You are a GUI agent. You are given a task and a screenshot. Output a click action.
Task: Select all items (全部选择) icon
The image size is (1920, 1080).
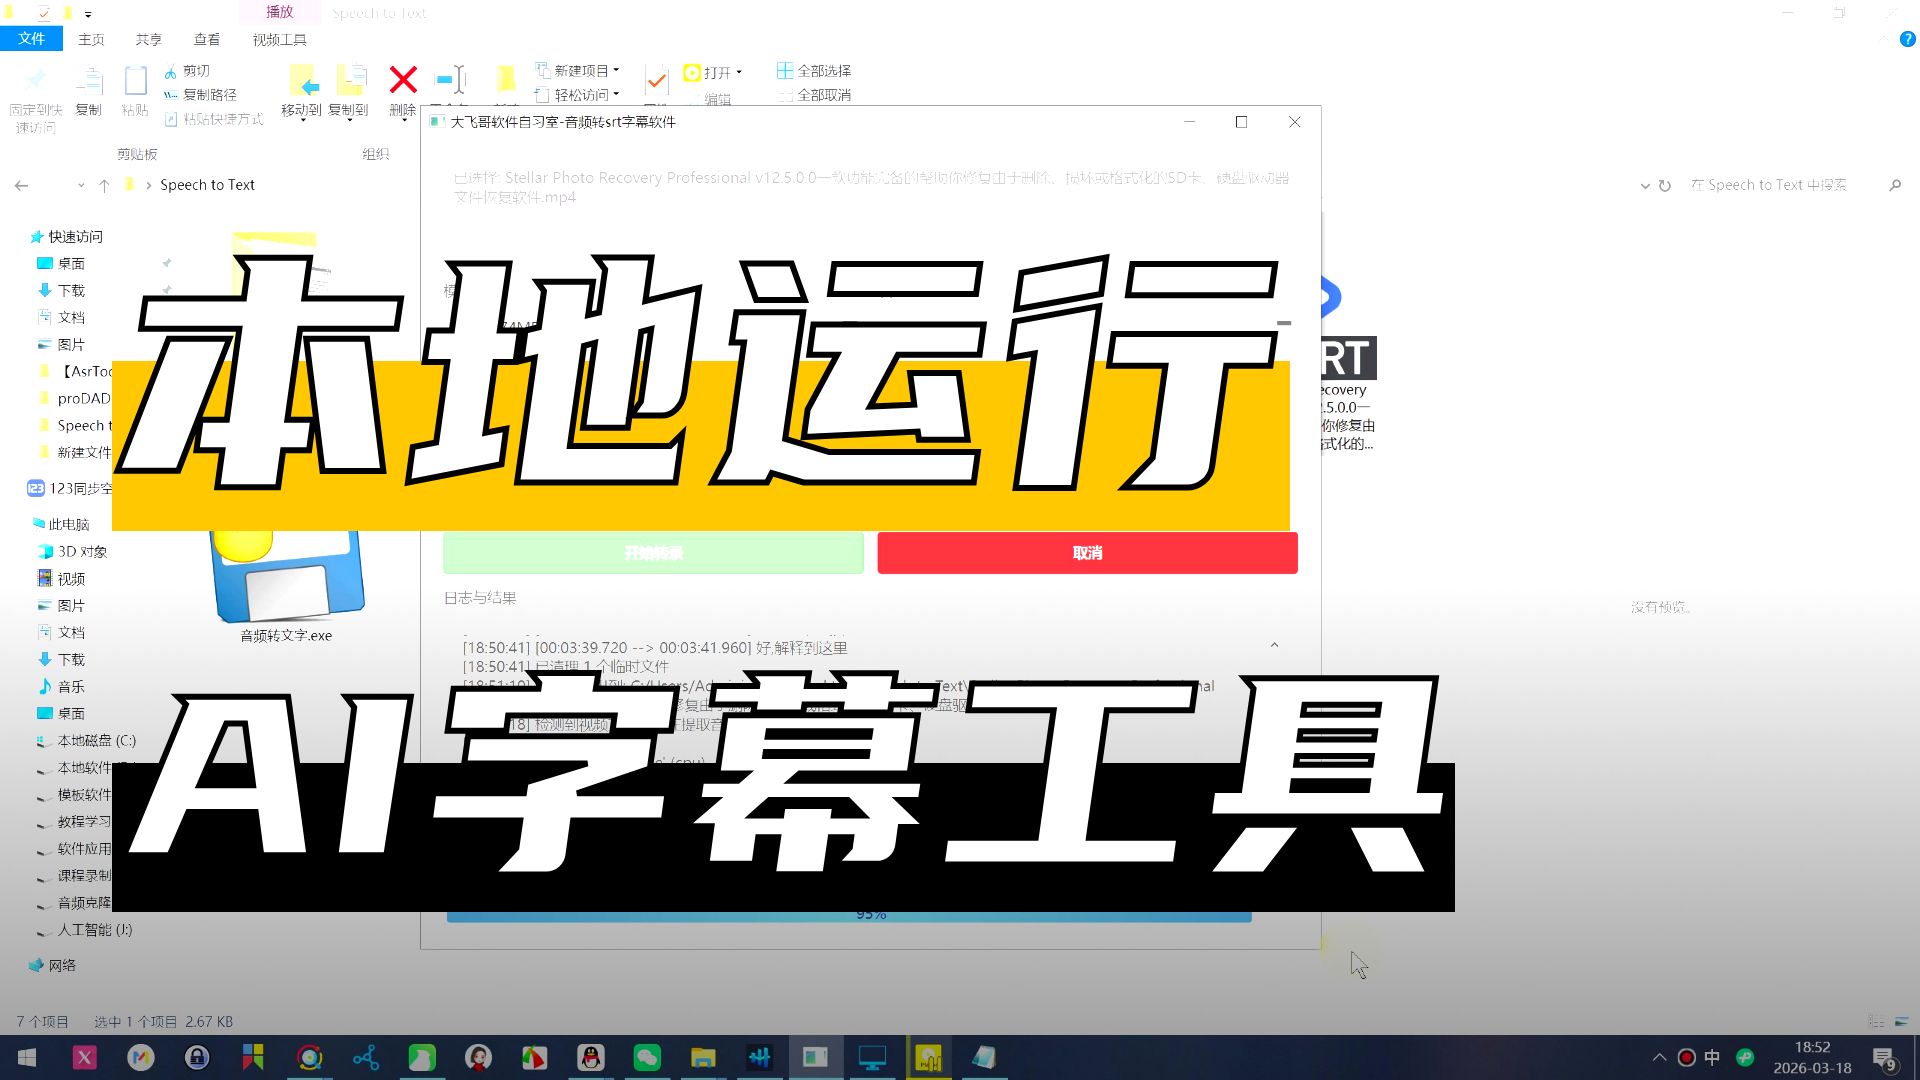click(785, 71)
